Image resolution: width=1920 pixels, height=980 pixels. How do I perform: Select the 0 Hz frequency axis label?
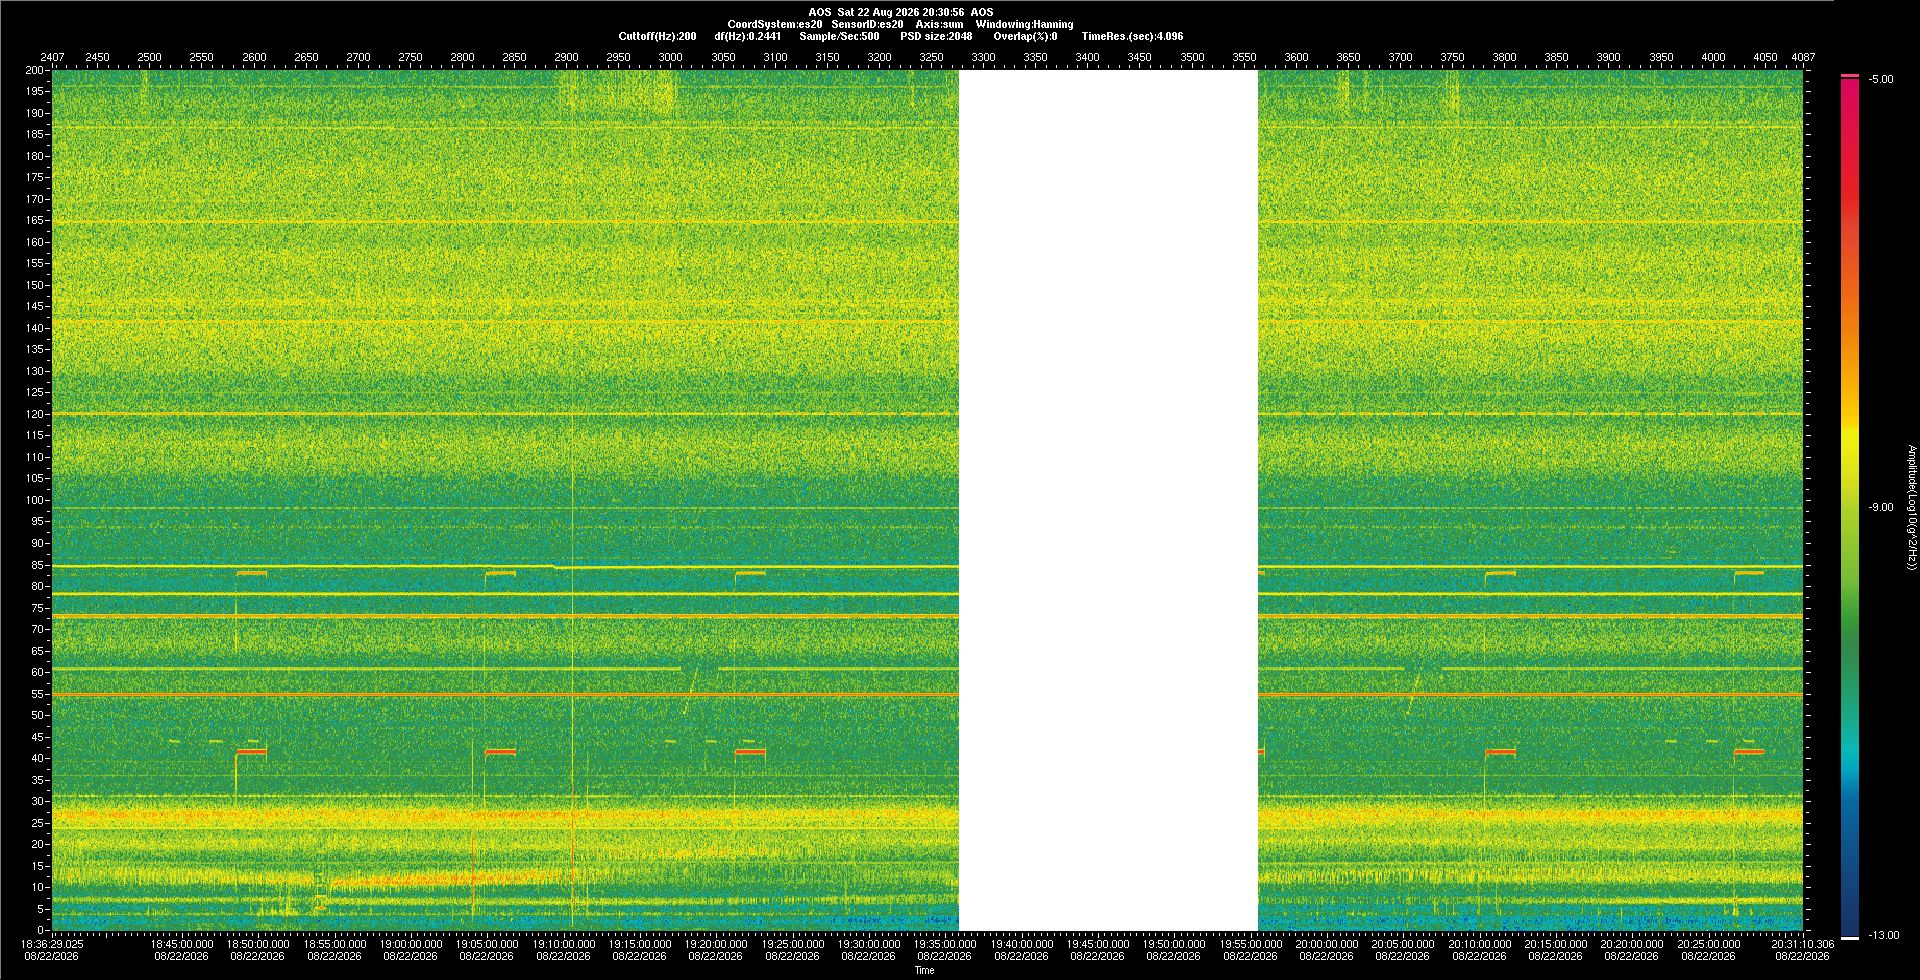[41, 930]
